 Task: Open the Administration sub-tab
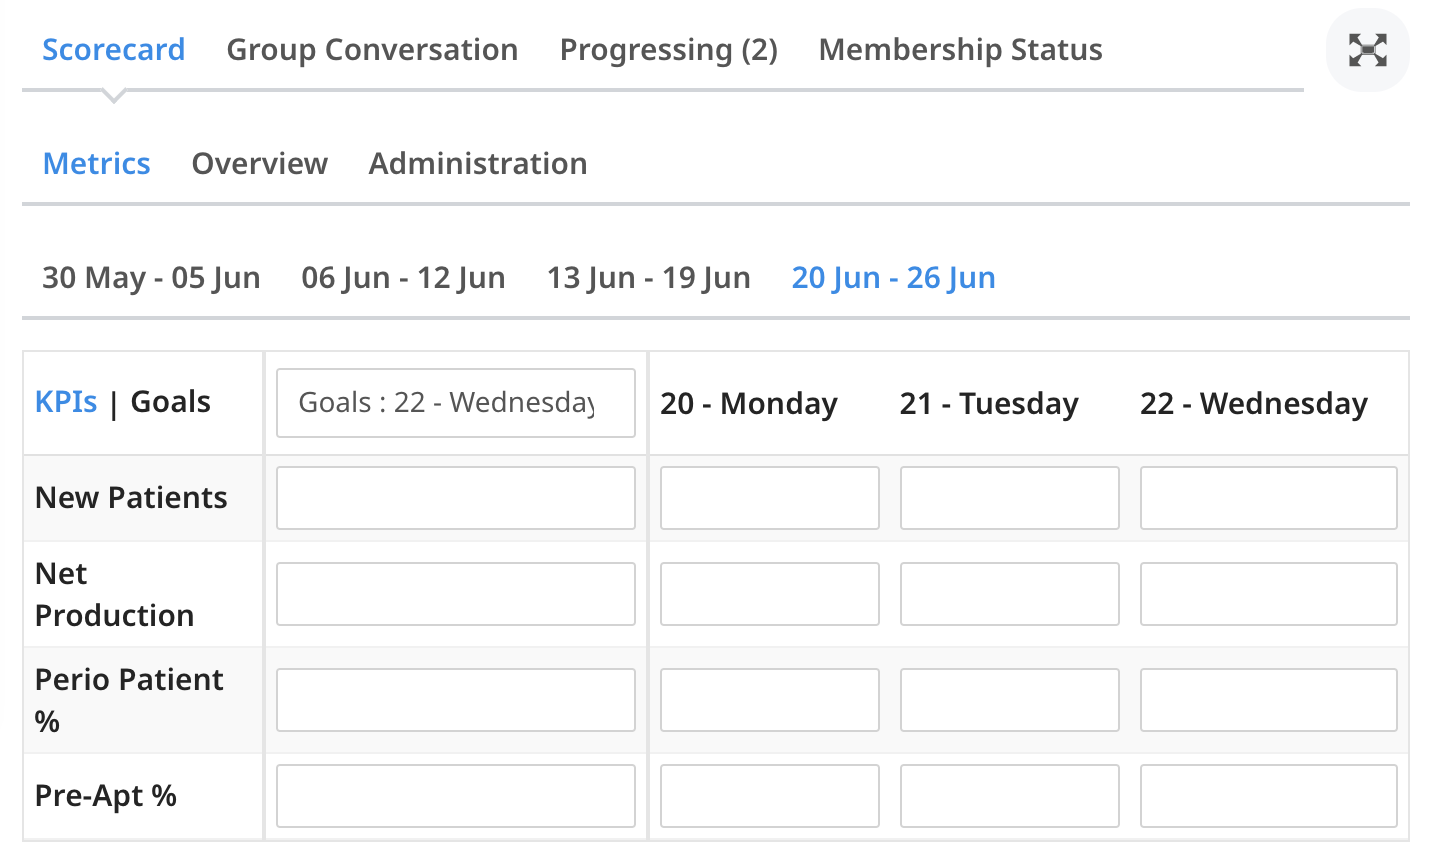(478, 164)
